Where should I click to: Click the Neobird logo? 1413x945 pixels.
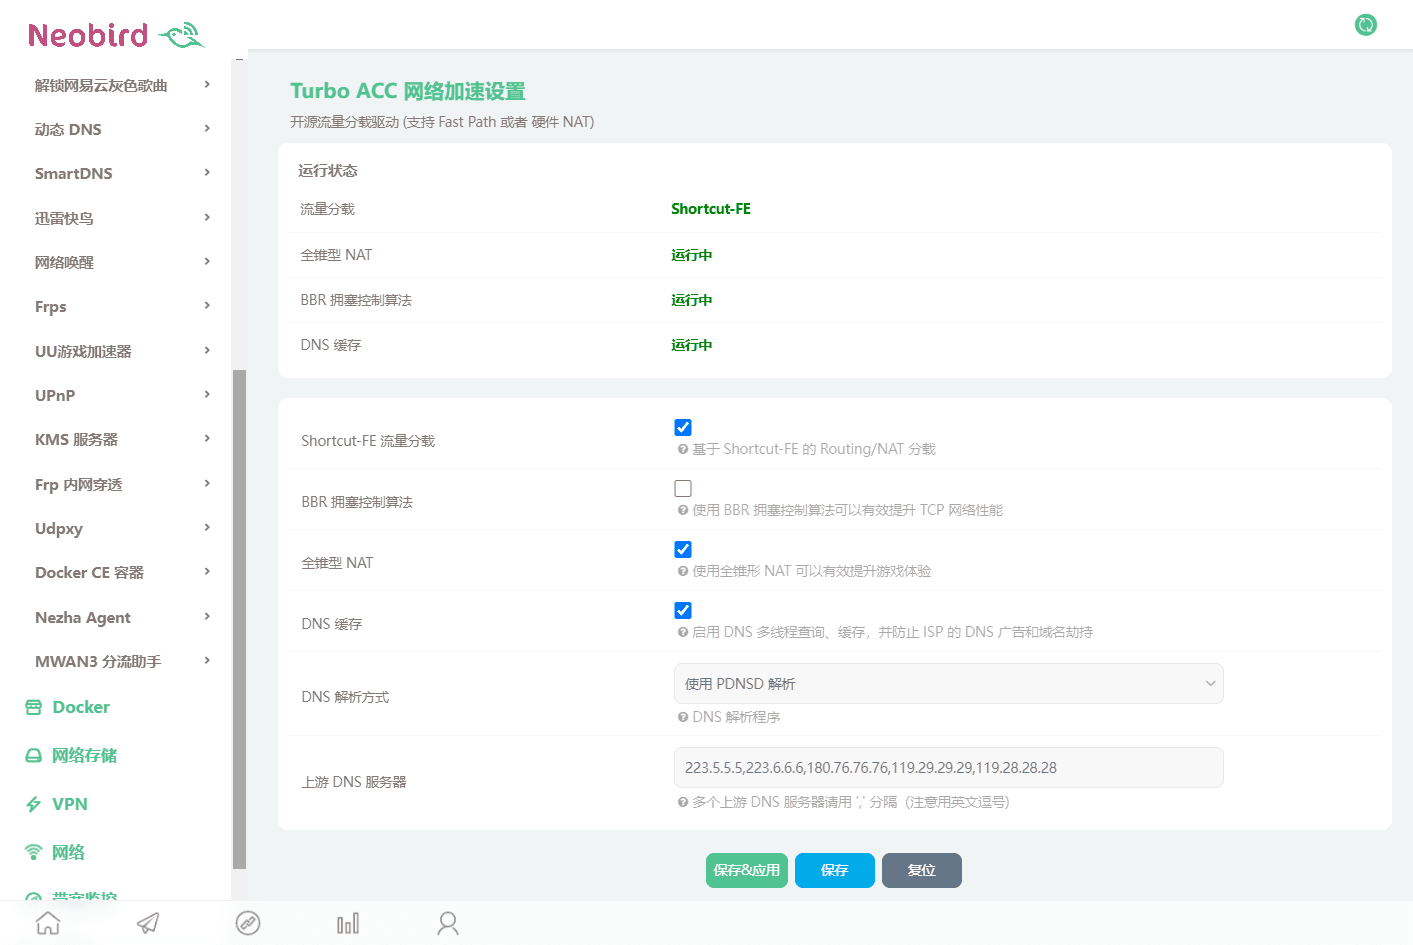116,36
